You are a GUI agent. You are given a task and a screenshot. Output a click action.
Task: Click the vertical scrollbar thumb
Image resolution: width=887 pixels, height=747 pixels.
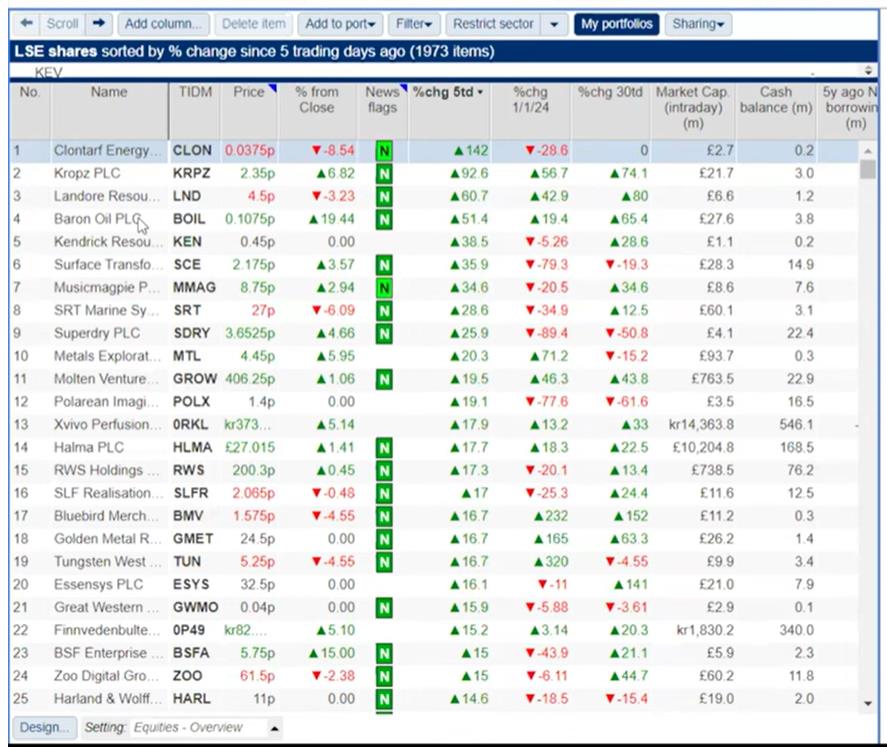pos(868,169)
